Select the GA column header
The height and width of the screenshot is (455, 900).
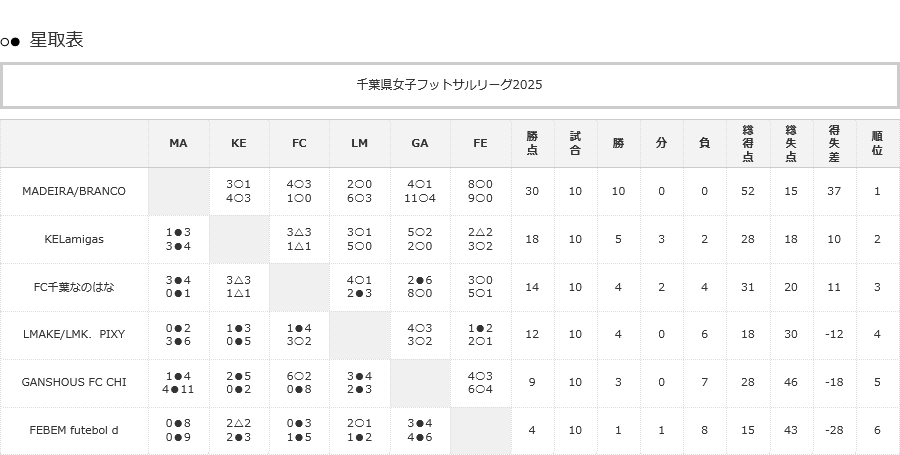pyautogui.click(x=420, y=143)
